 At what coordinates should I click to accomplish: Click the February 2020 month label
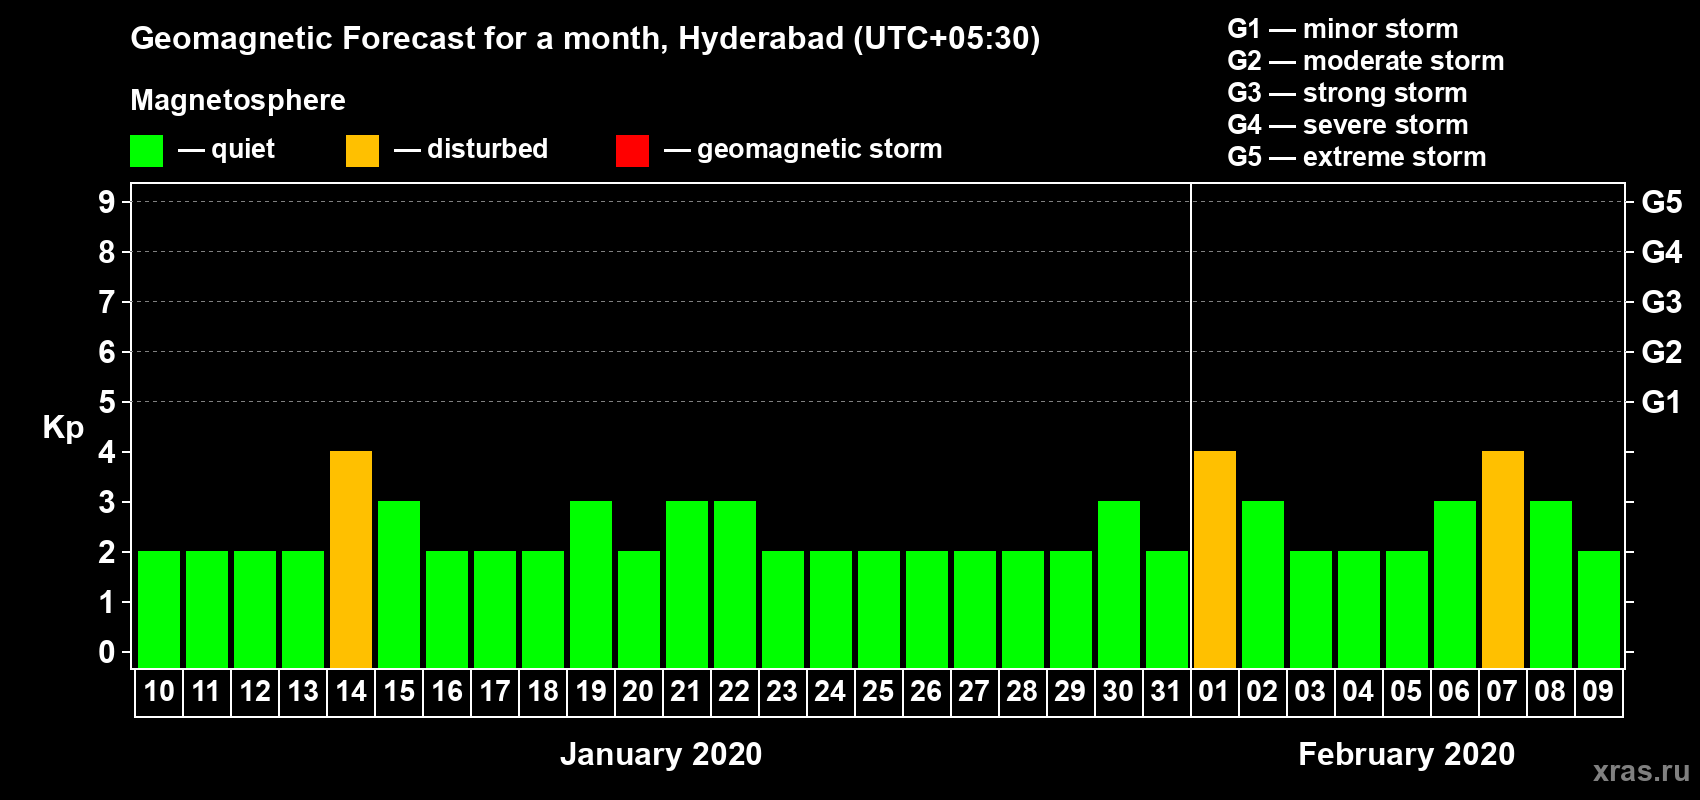(x=1407, y=754)
